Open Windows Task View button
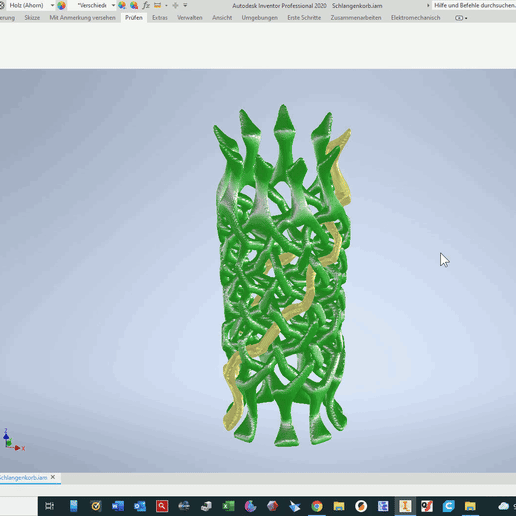516x516 pixels. [x=49, y=506]
